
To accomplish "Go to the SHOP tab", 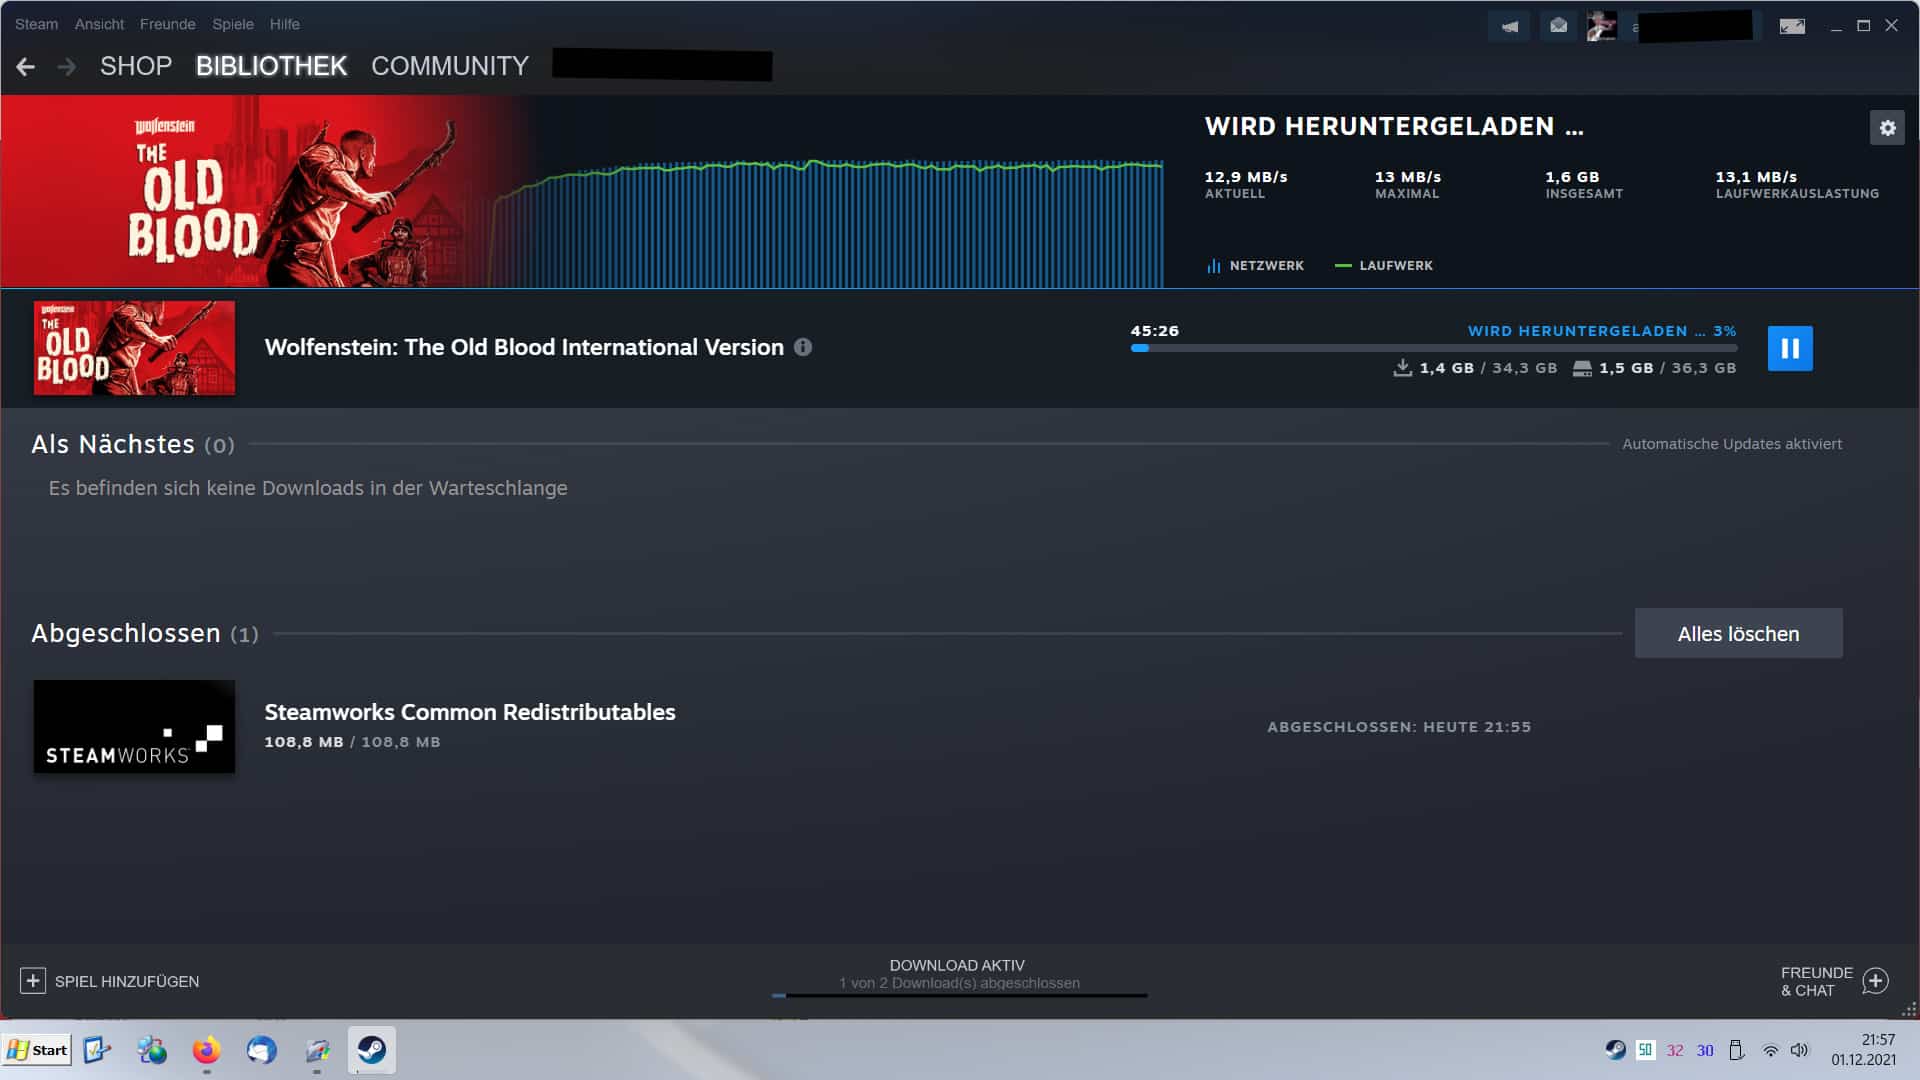I will click(136, 66).
